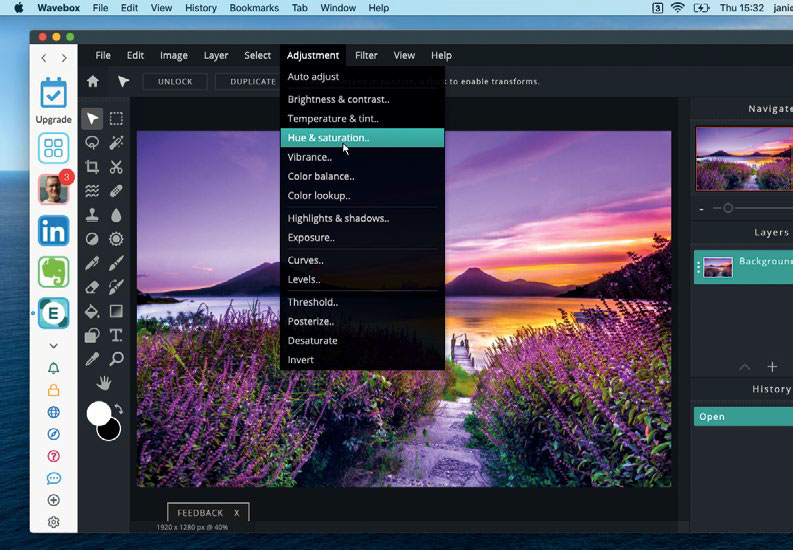Viewport: 793px width, 550px height.
Task: Open the macOS History menu
Action: [x=201, y=8]
